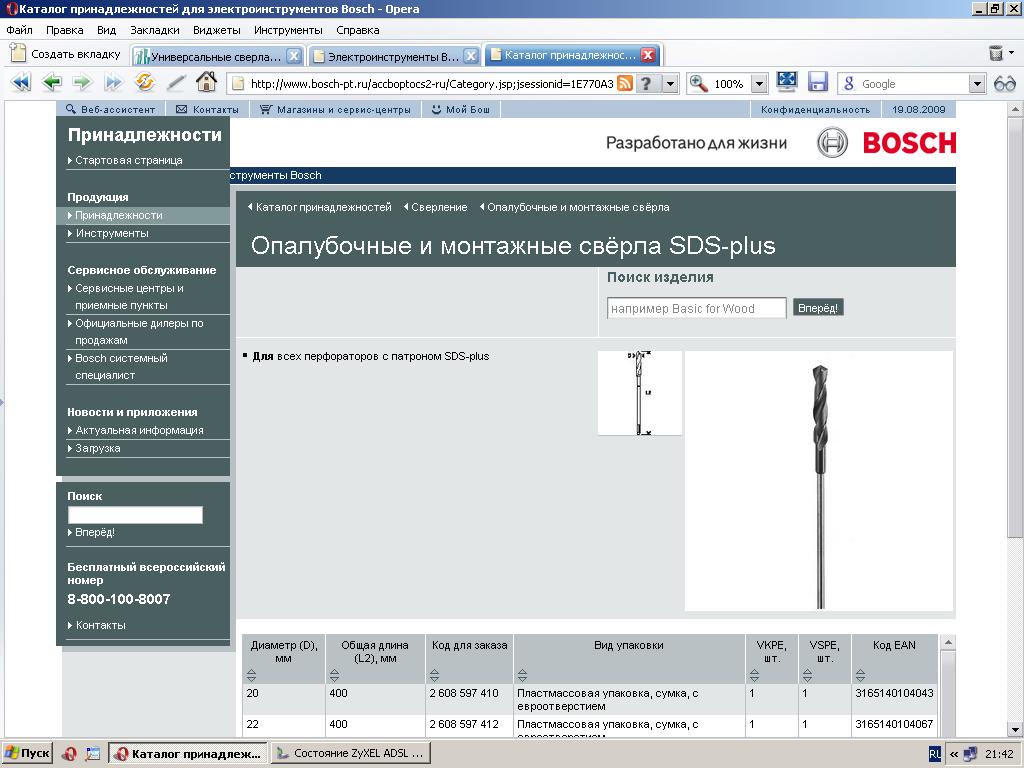Open the Справка menu
The image size is (1024, 768).
pos(357,30)
